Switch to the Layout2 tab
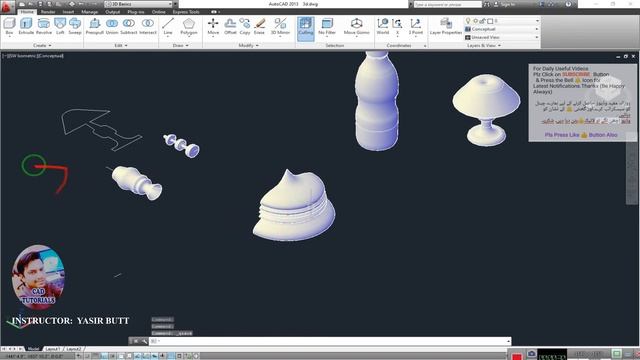The height and width of the screenshot is (360, 640). [x=73, y=349]
